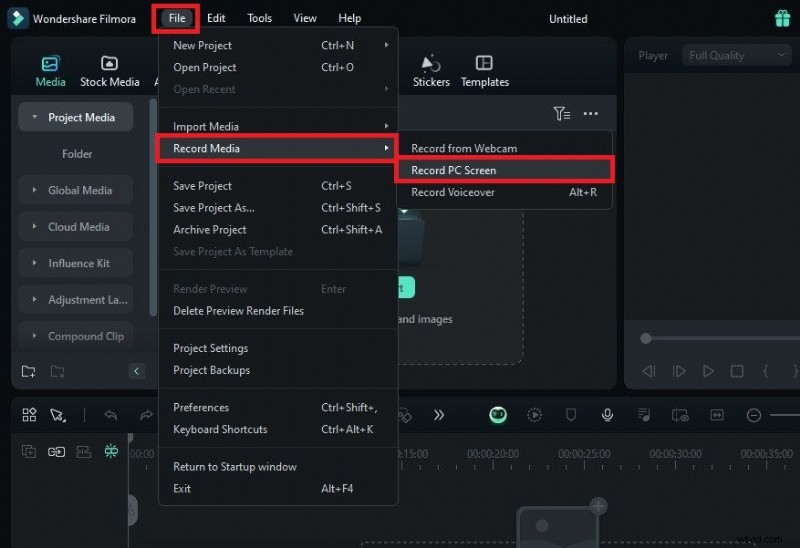Open the File menu

point(177,18)
